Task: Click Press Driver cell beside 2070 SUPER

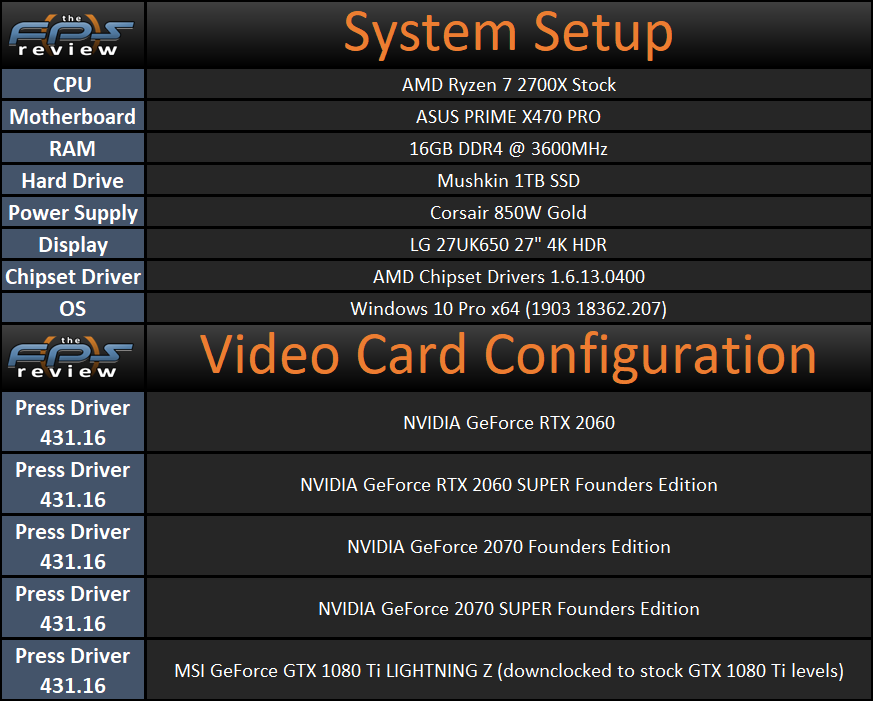Action: [73, 607]
